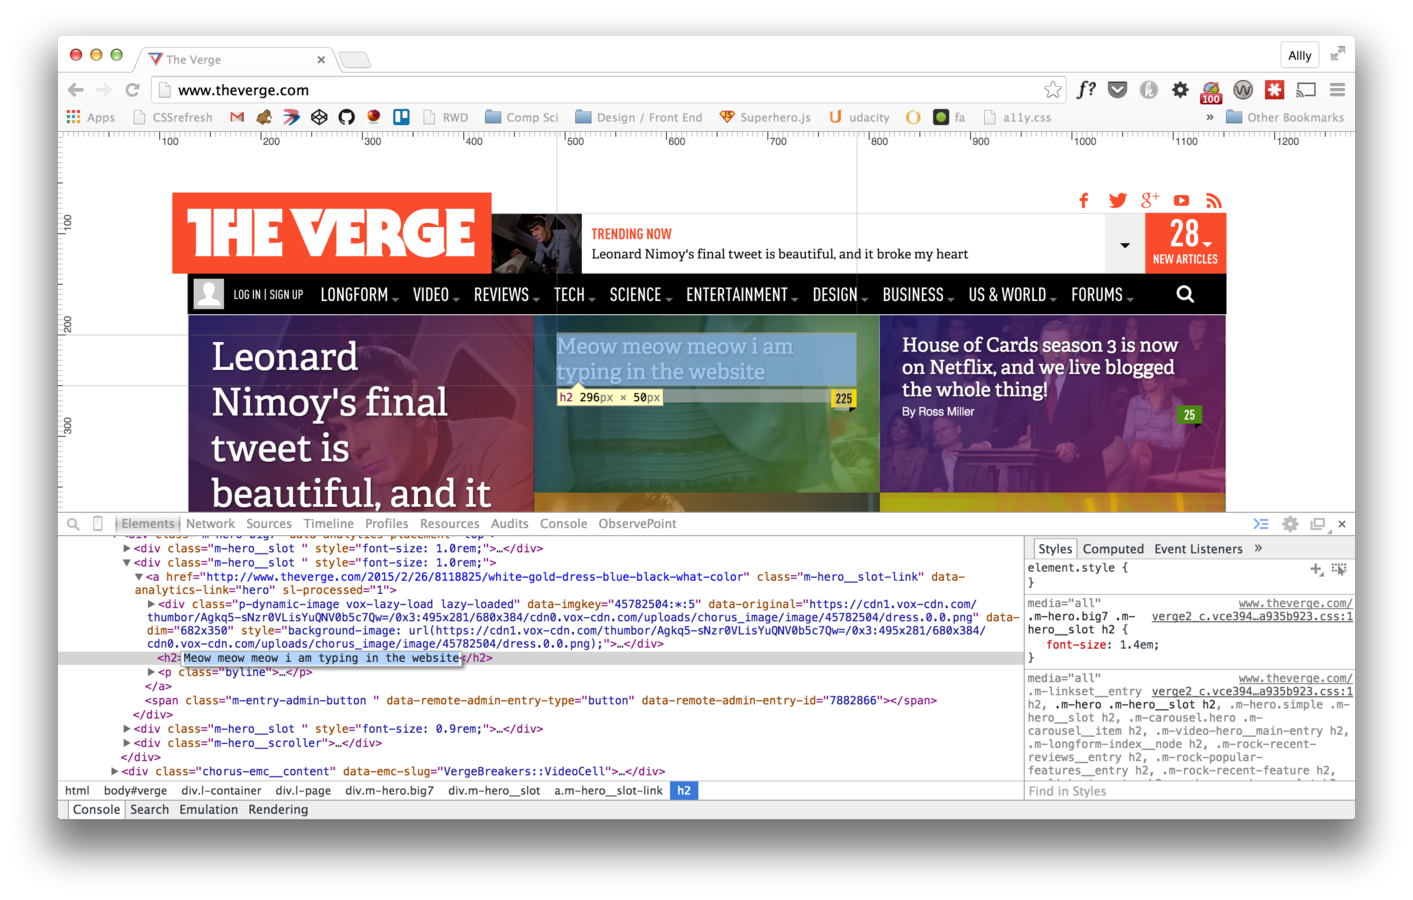Expand the trending now dropdown arrow
Screen dimensions: 1413x900
(x=1125, y=245)
